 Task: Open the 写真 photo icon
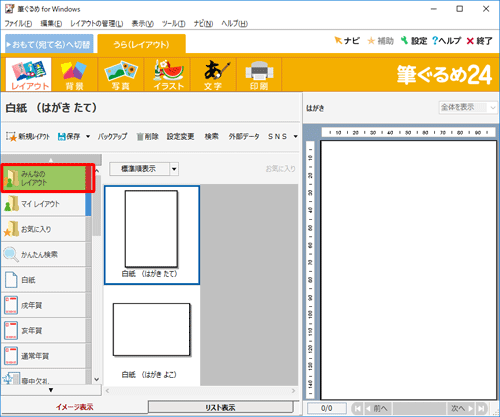(121, 74)
